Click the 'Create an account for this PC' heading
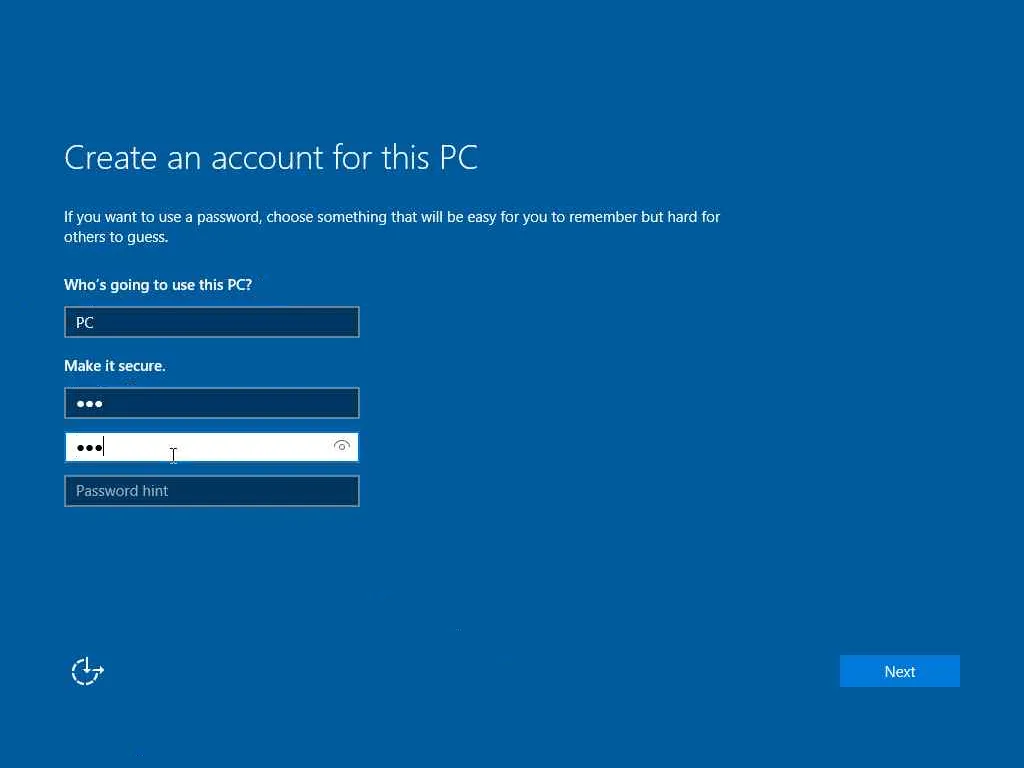1024x768 pixels. click(x=271, y=157)
